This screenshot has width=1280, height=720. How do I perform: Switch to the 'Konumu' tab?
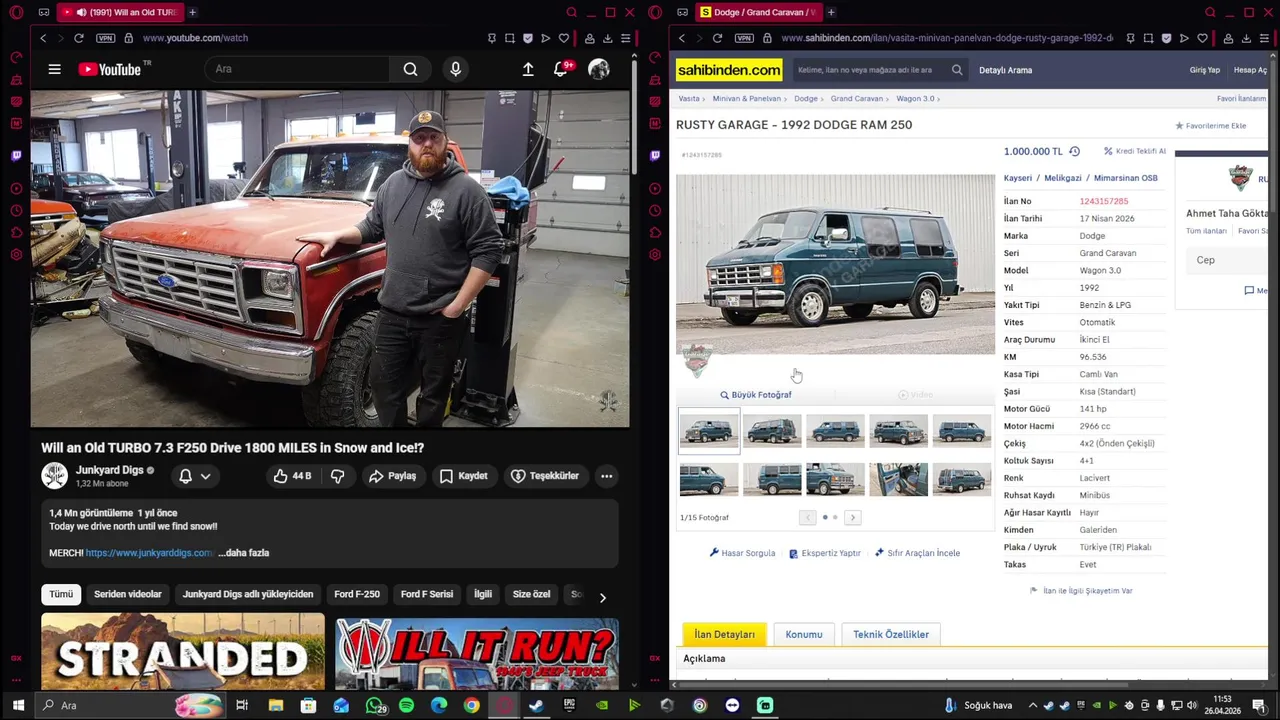click(804, 634)
